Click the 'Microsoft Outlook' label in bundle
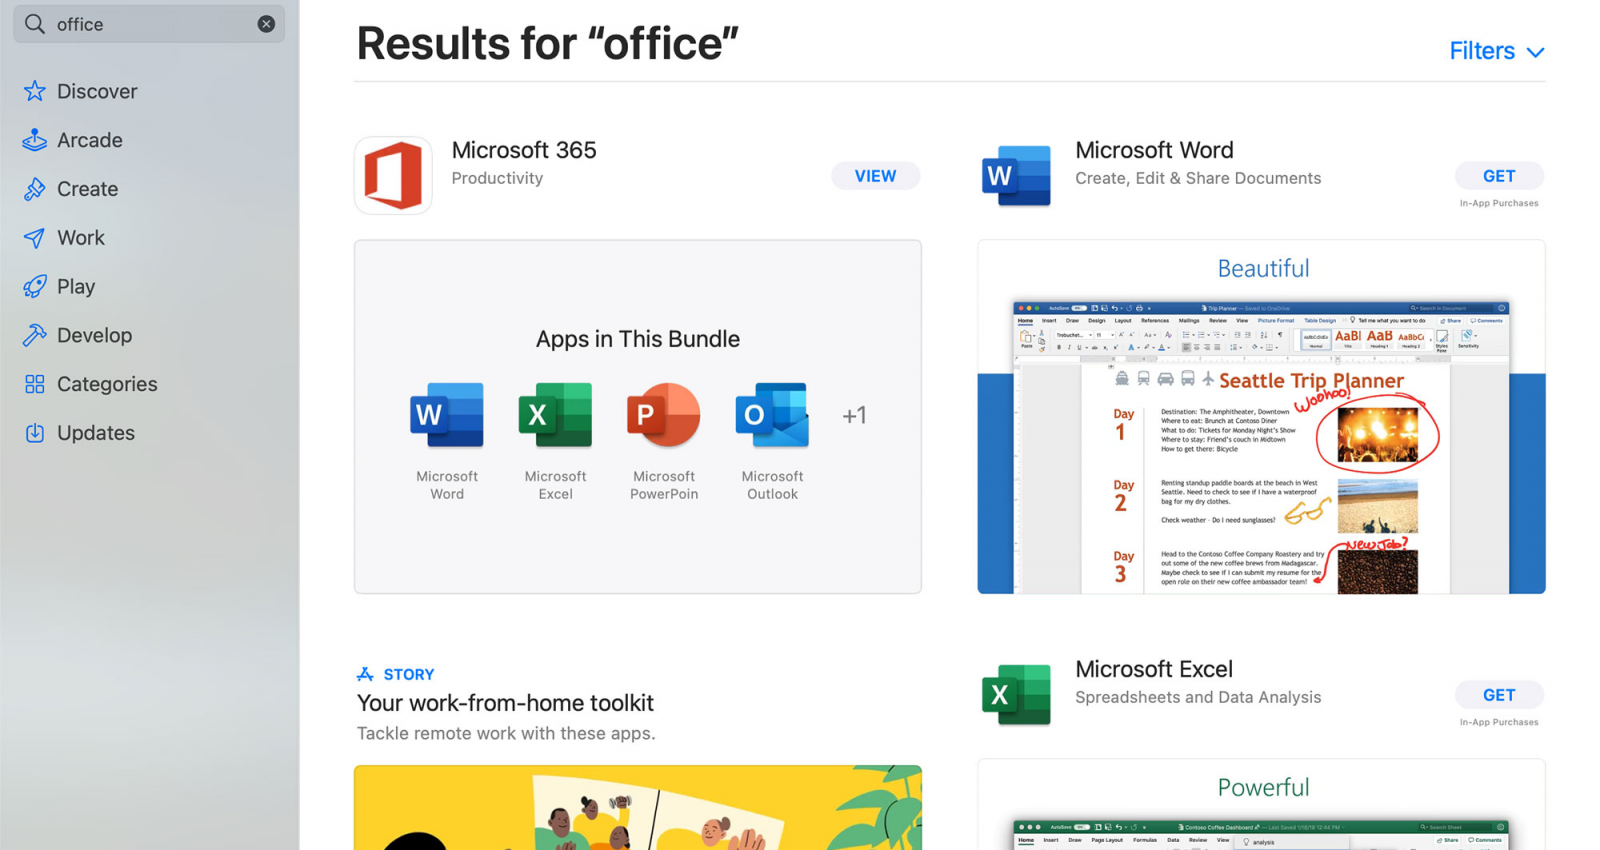1600x850 pixels. (772, 485)
